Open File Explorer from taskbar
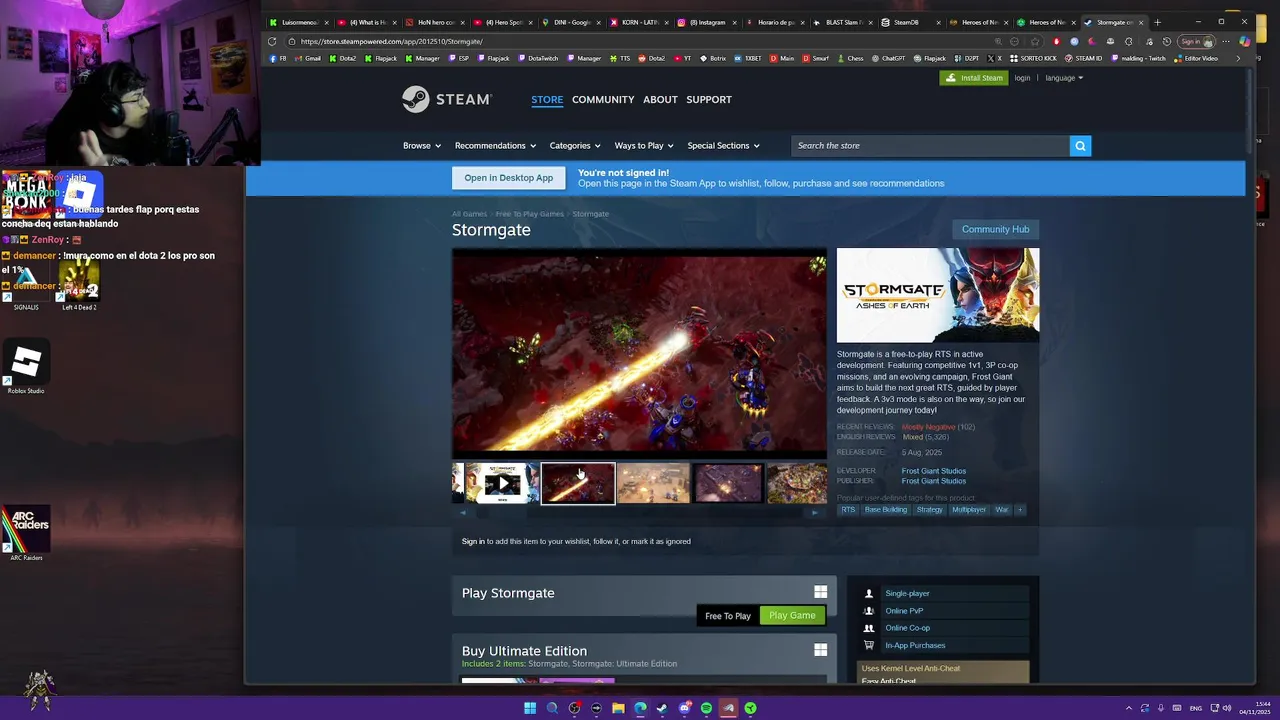1280x720 pixels. 618,708
